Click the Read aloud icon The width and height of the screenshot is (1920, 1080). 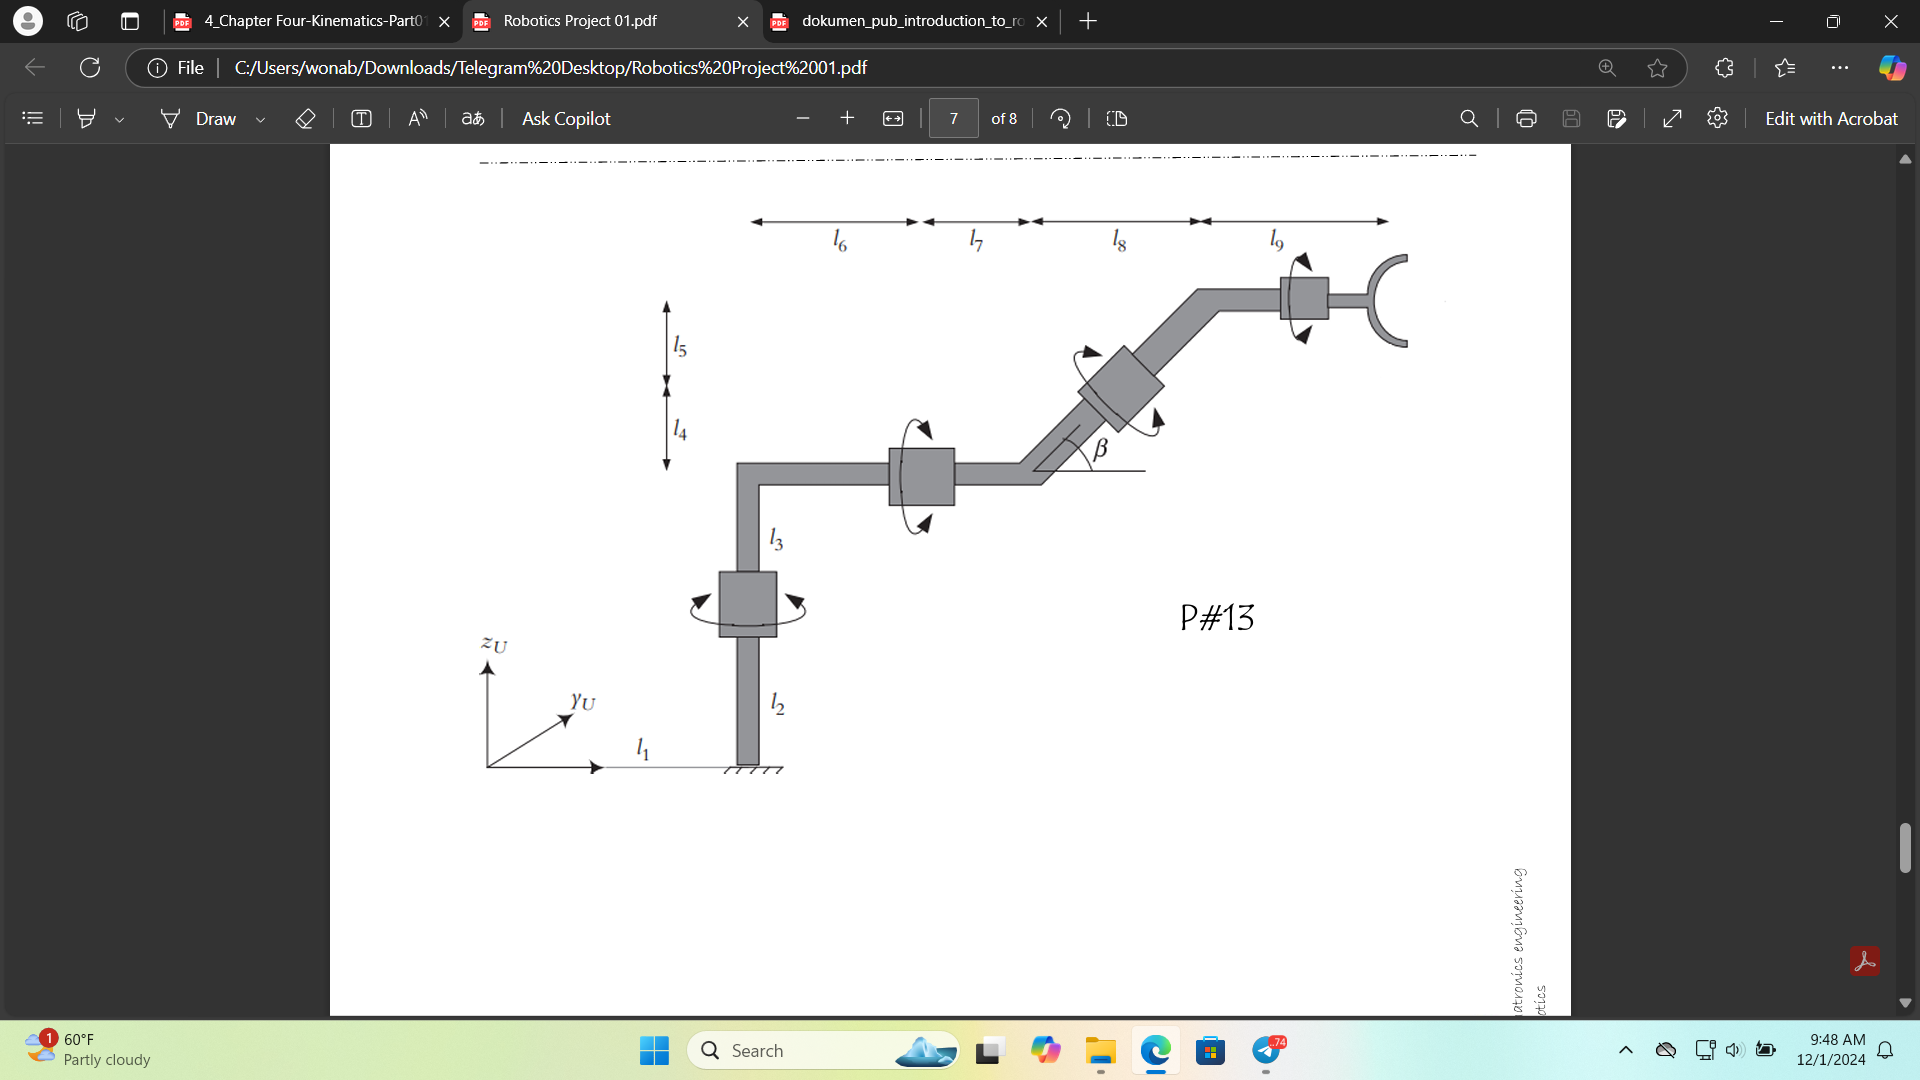(417, 118)
